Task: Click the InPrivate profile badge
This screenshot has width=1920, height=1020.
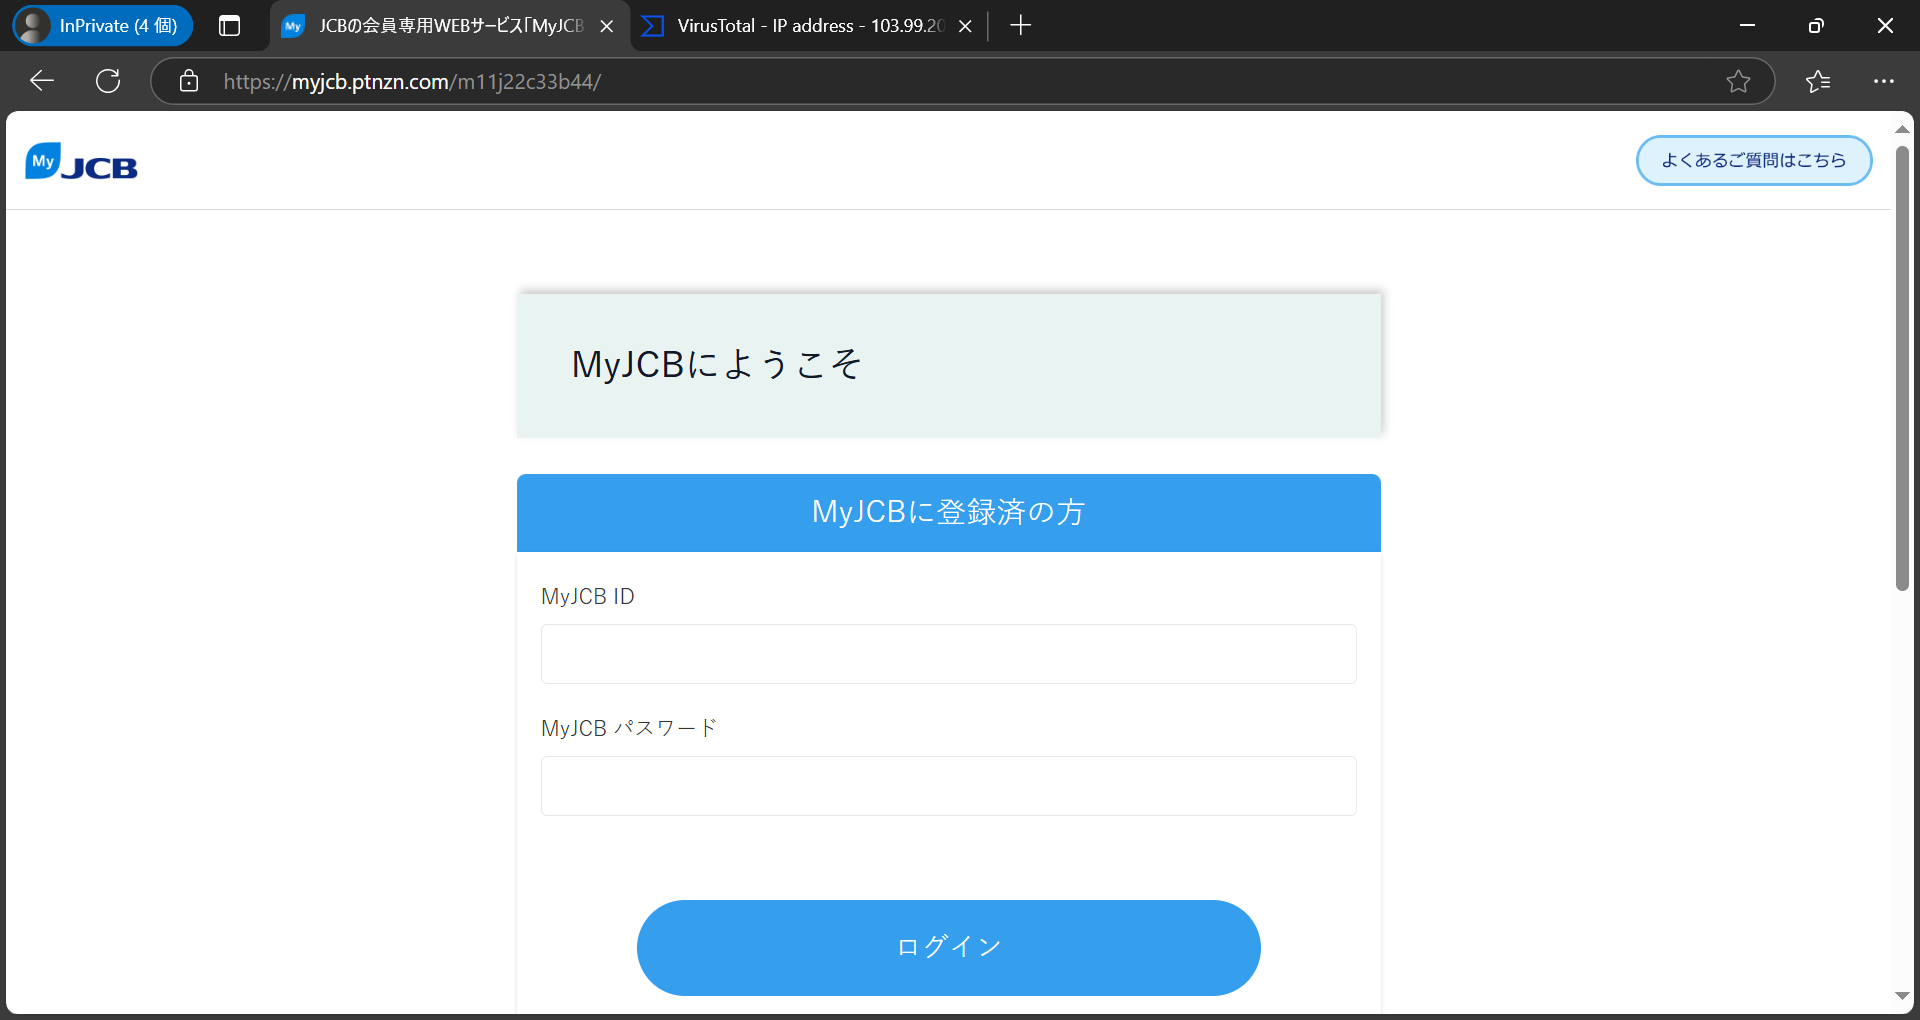Action: pyautogui.click(x=102, y=26)
